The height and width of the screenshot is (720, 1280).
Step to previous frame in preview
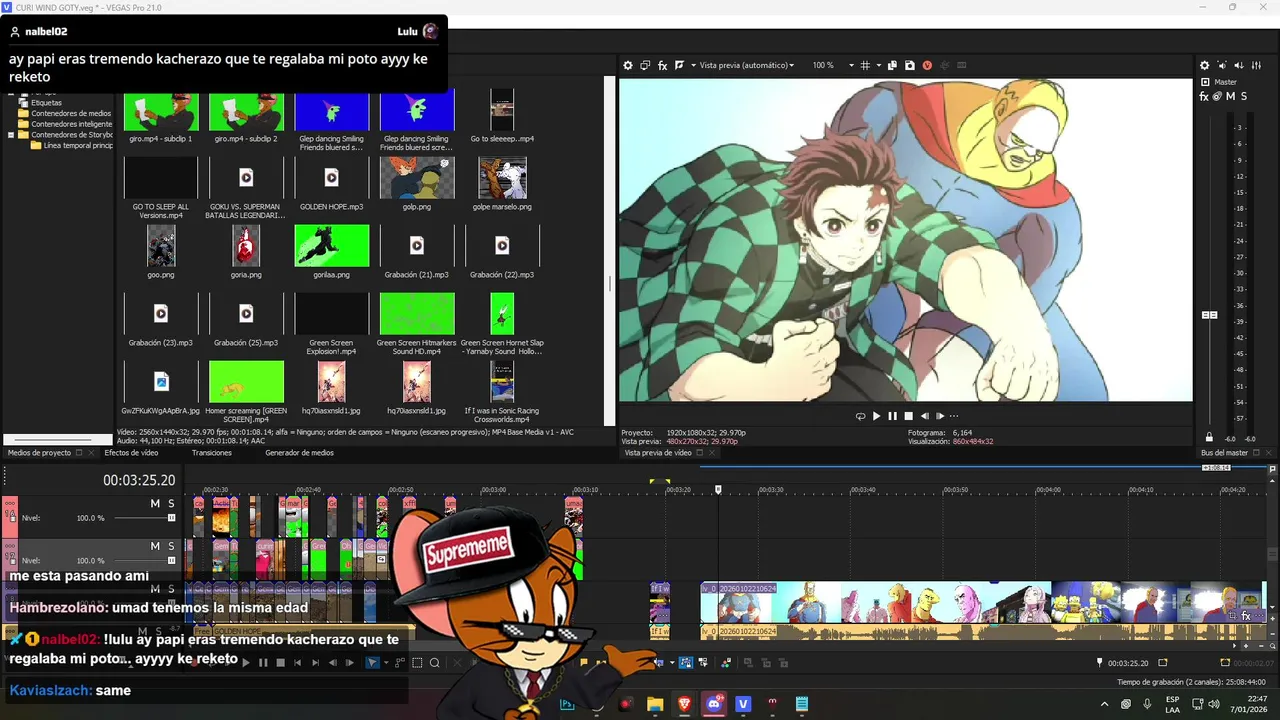[x=925, y=416]
